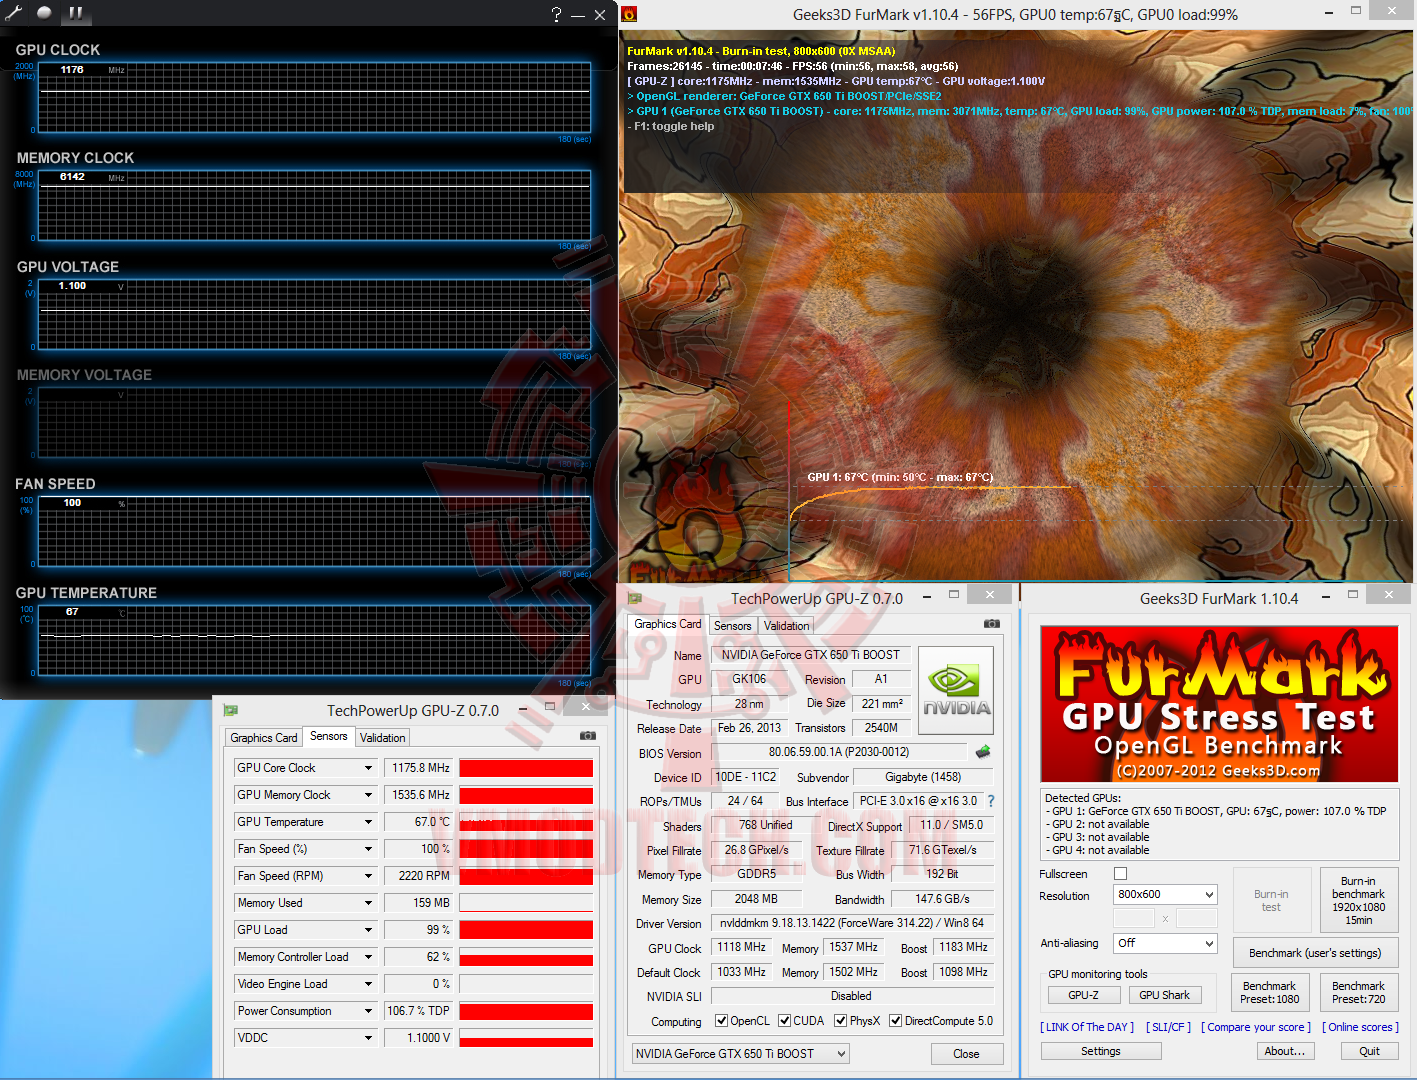Click the NVIDIA logo in GPU-Z

[x=956, y=691]
